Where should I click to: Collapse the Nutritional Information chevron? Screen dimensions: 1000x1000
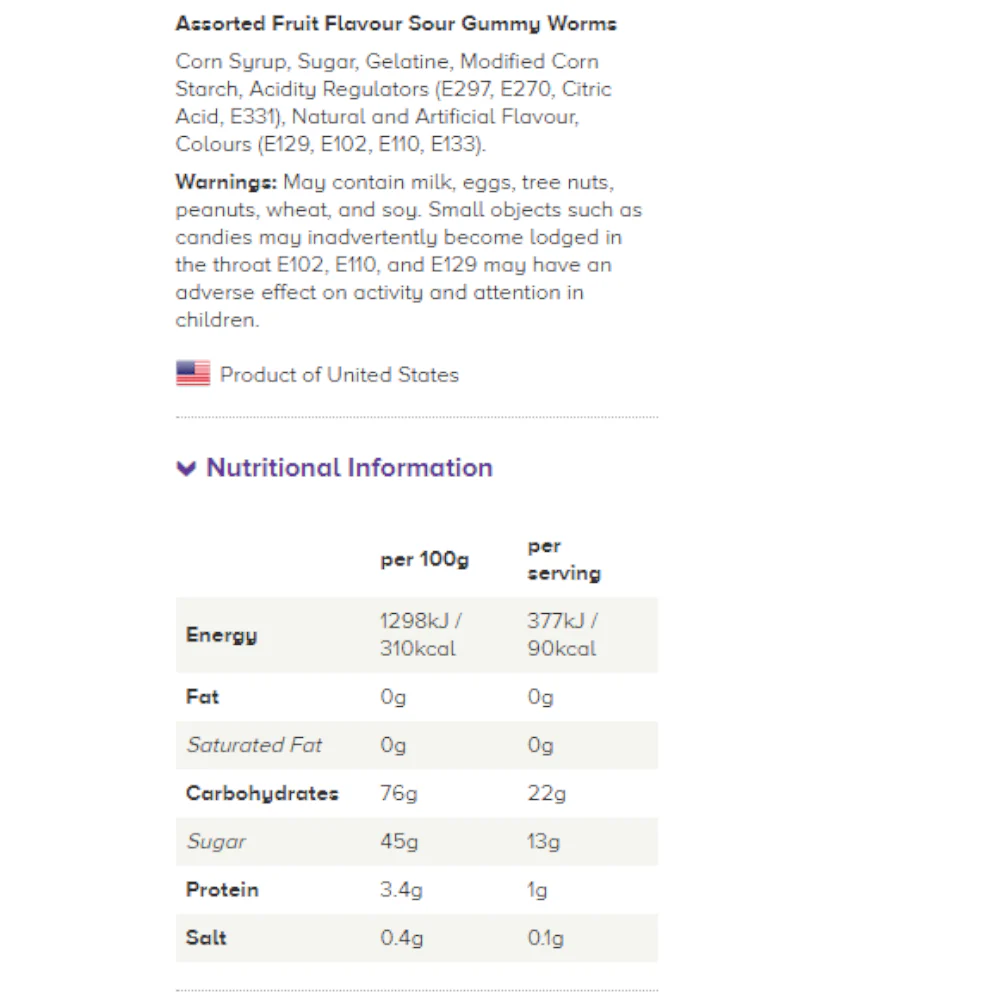click(186, 469)
